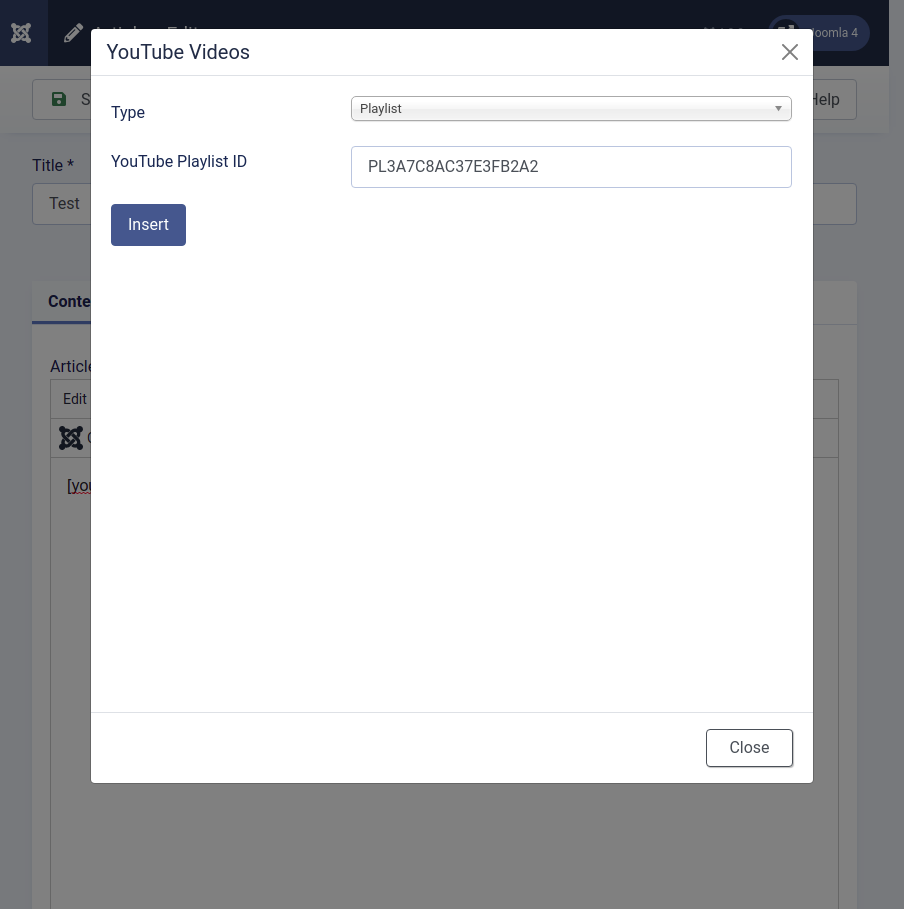Click the green save disk icon

point(59,99)
